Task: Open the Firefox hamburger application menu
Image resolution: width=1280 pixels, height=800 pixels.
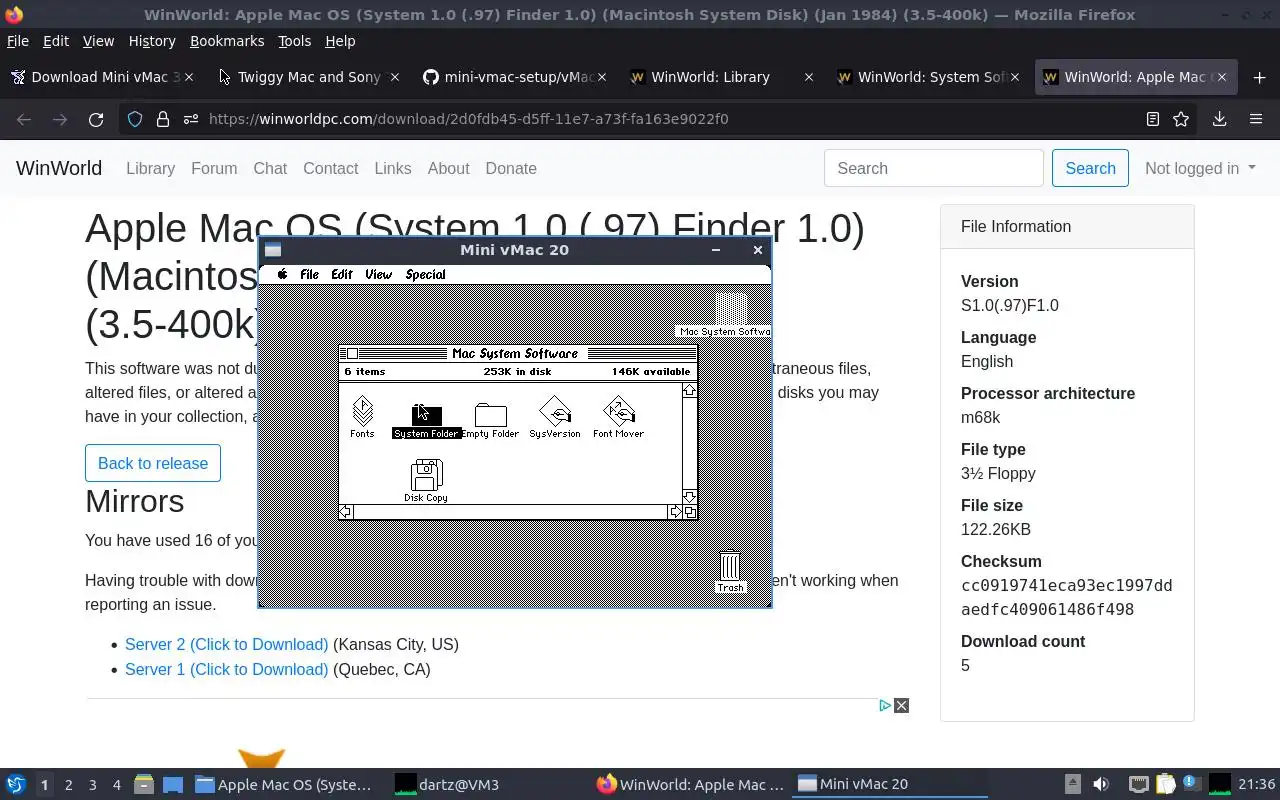Action: coord(1256,119)
